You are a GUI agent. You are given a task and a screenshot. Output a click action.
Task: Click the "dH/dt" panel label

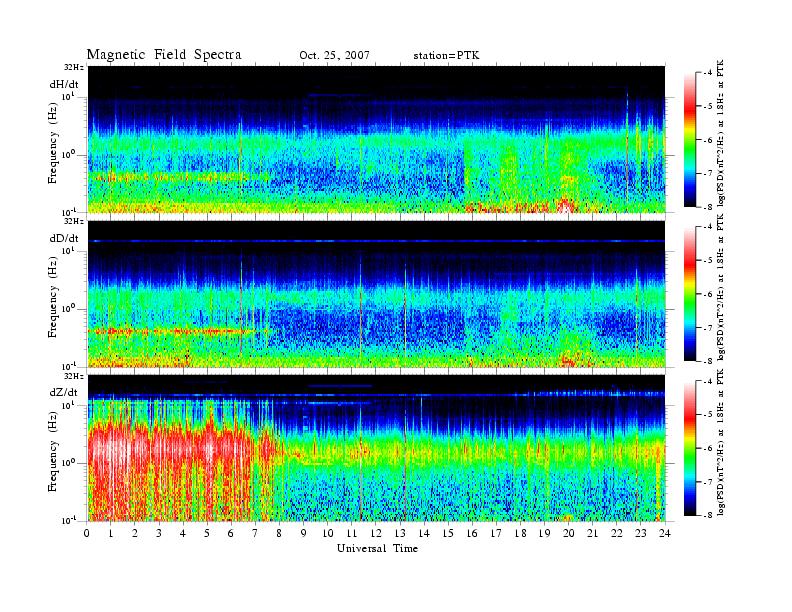(64, 84)
